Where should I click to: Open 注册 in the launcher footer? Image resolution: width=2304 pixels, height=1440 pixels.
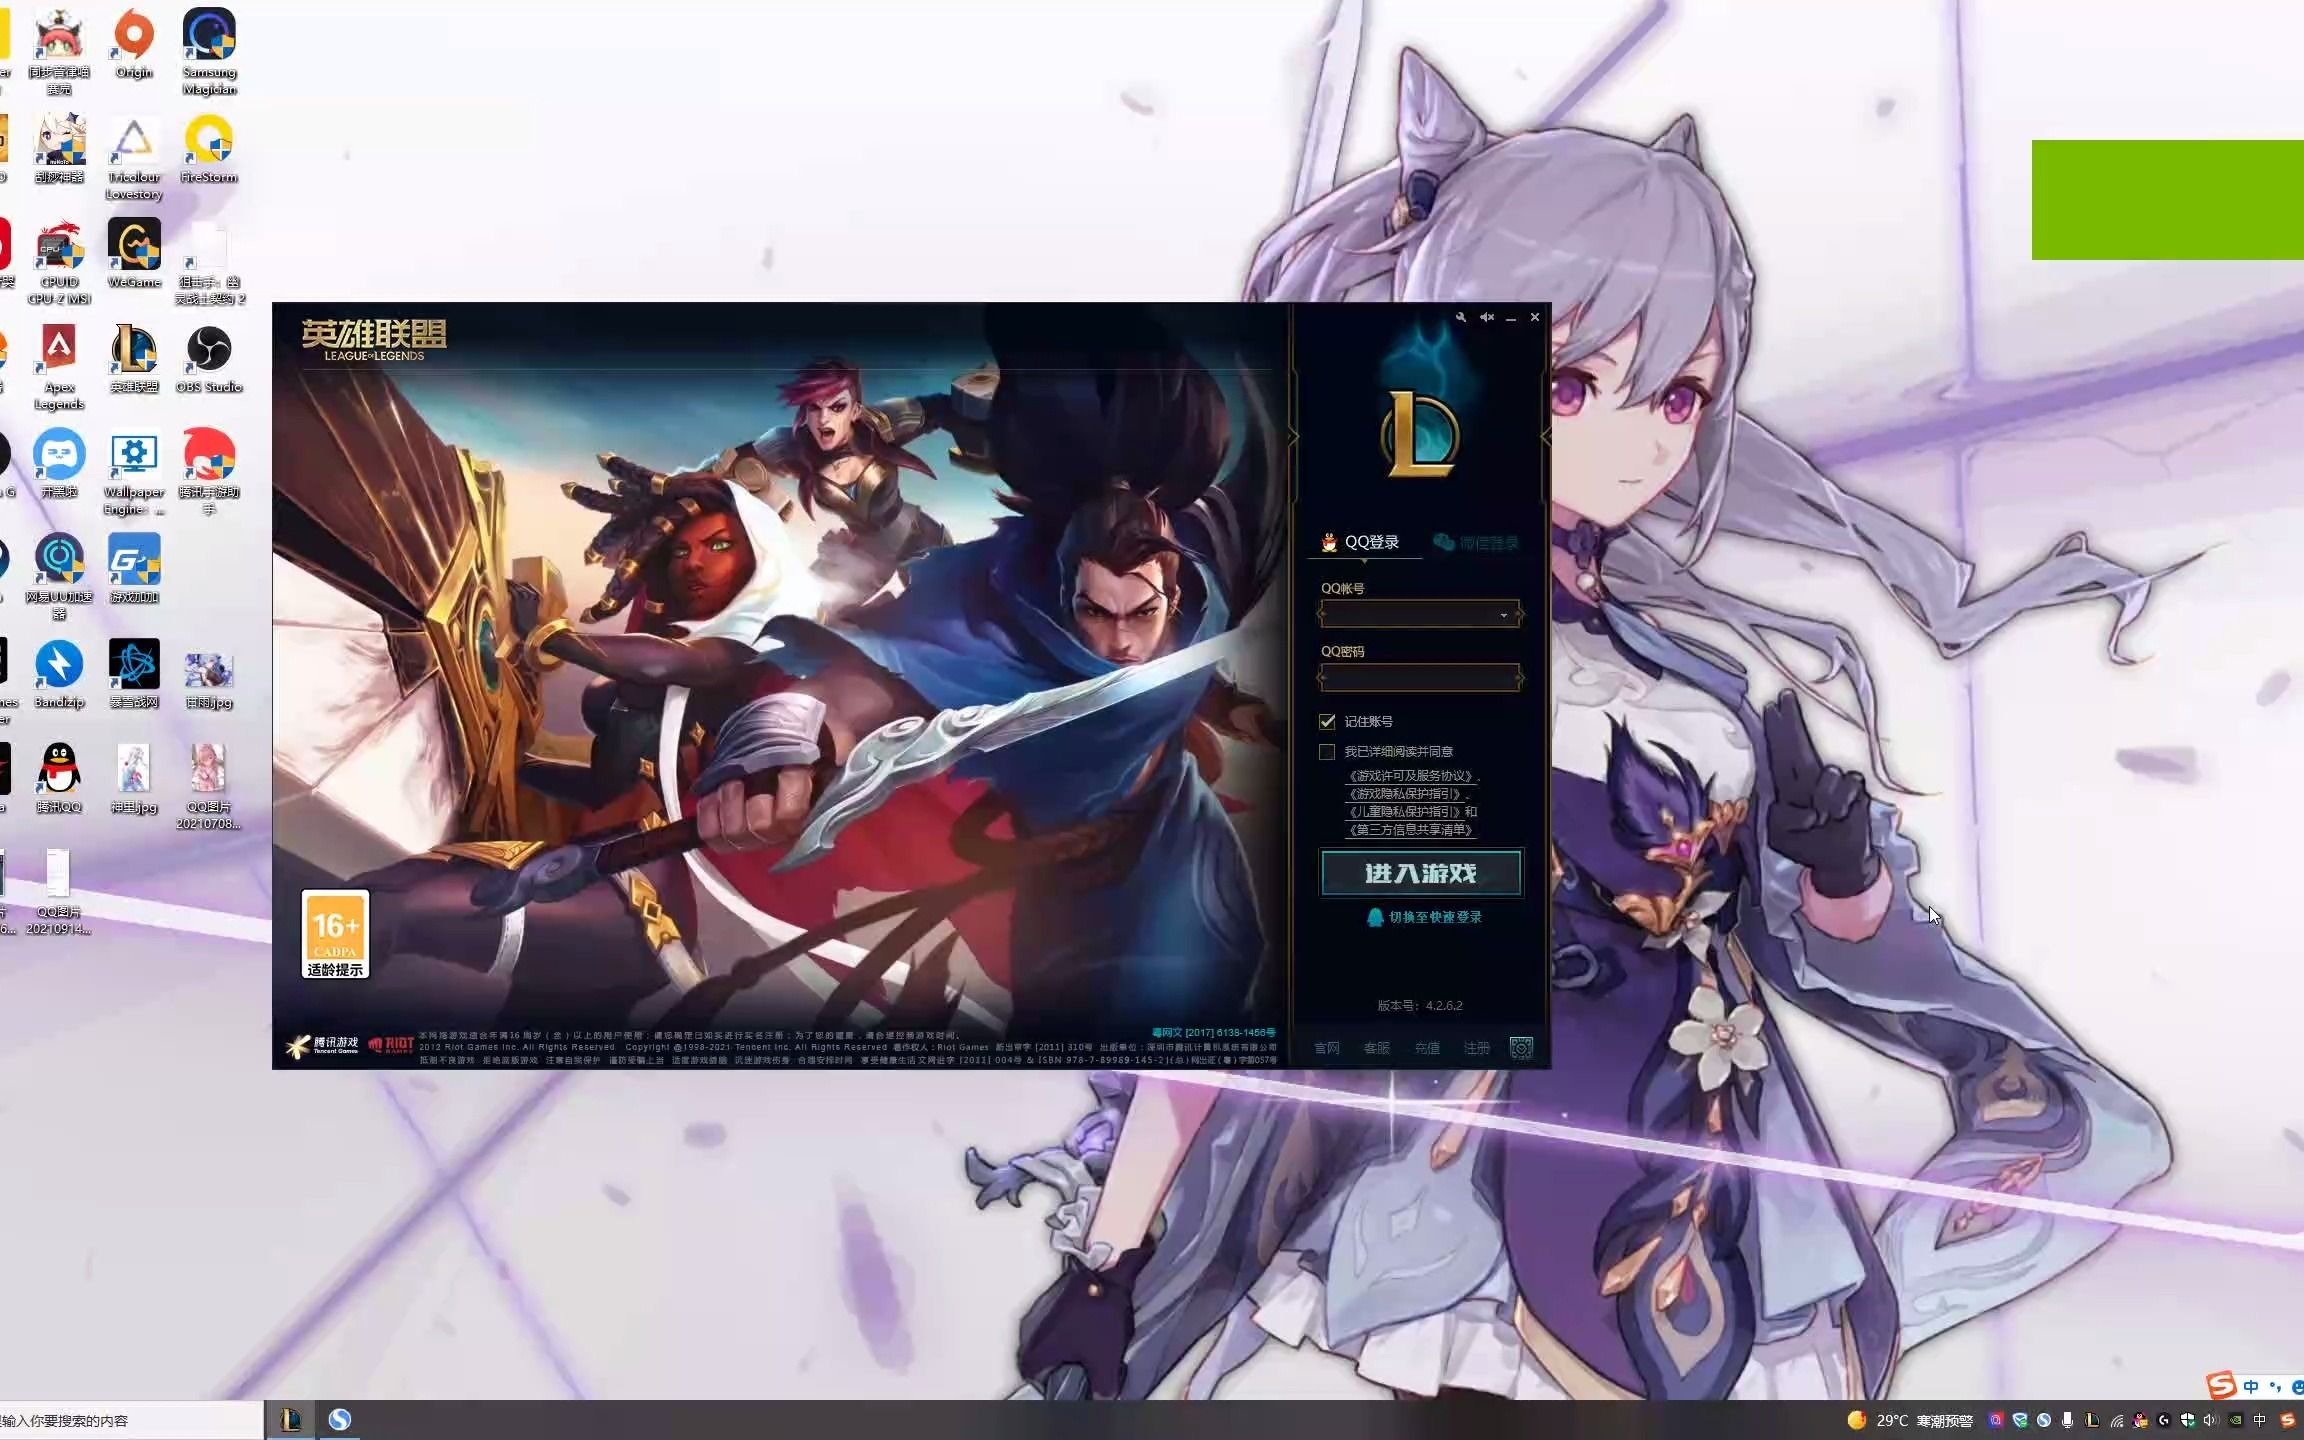click(x=1477, y=1048)
